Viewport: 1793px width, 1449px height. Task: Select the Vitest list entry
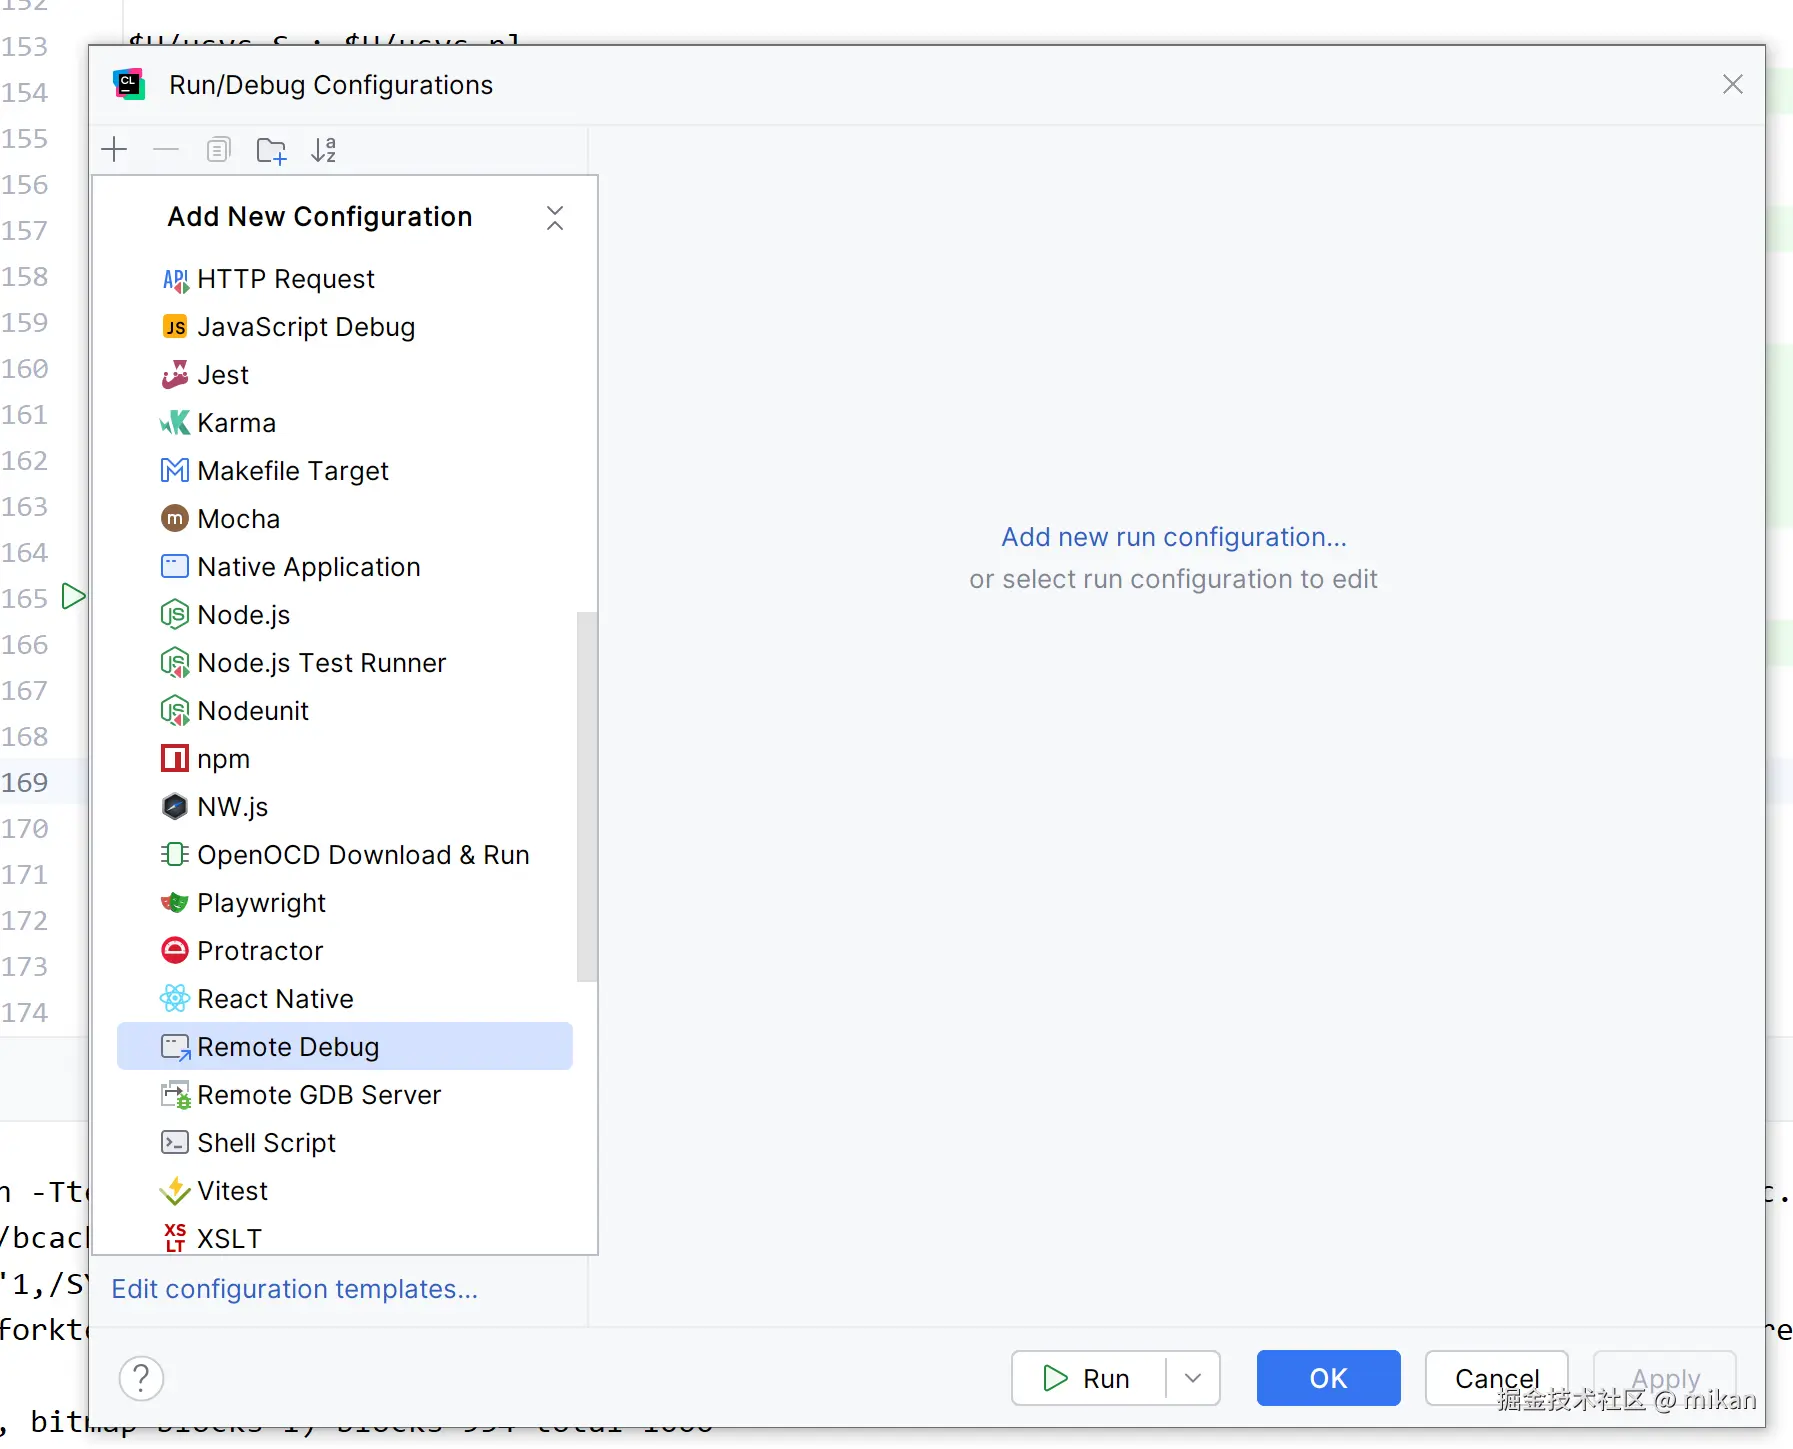[x=345, y=1191]
